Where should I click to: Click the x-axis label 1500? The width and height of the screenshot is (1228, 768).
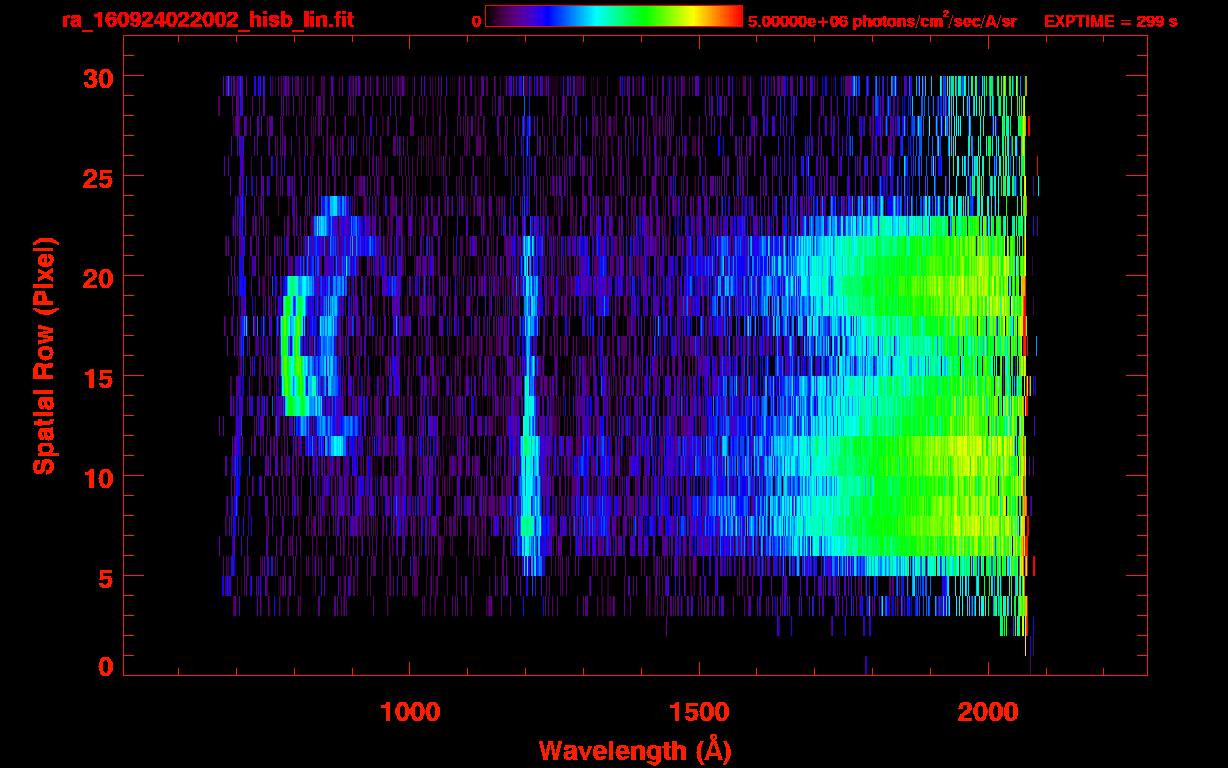pos(699,711)
